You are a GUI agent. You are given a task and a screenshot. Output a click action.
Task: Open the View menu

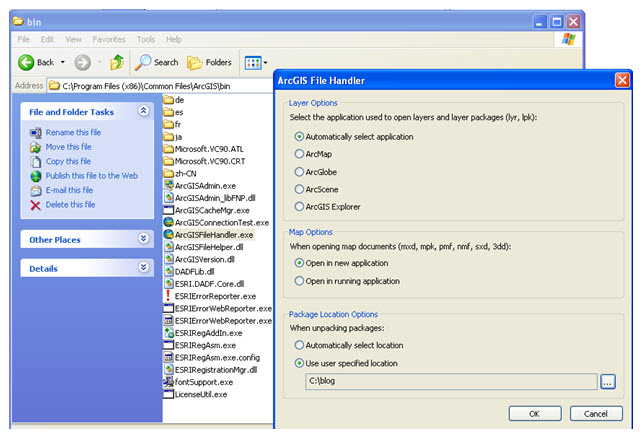pos(73,39)
